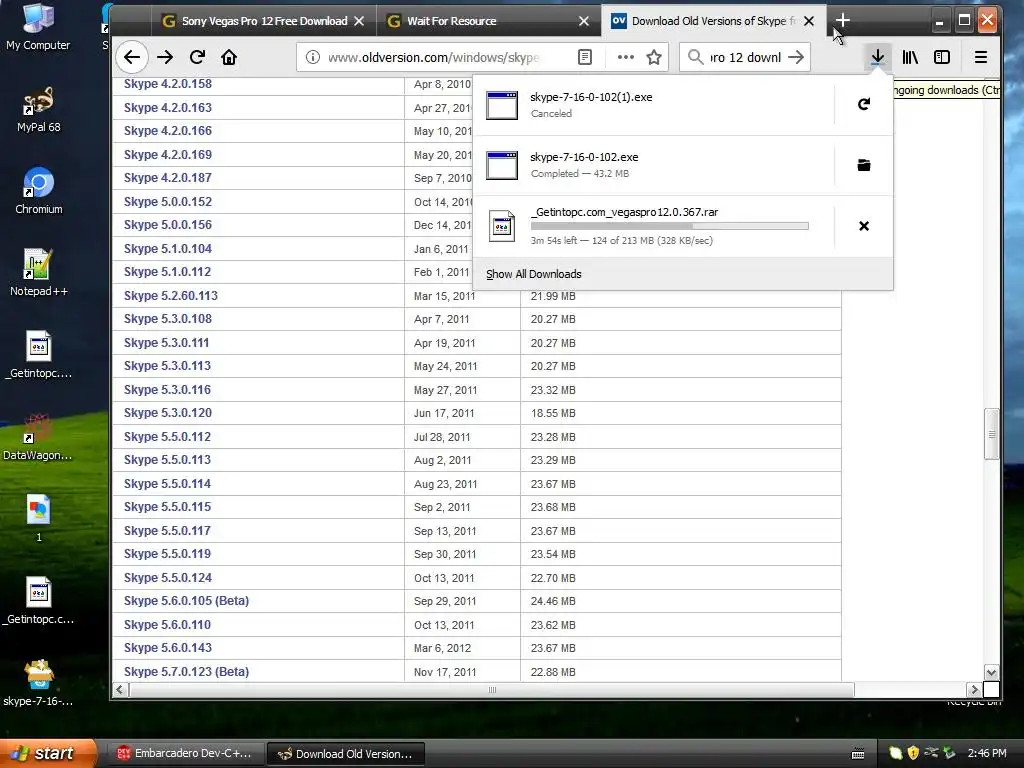Click the search box text field
This screenshot has width=1024, height=768.
click(745, 57)
